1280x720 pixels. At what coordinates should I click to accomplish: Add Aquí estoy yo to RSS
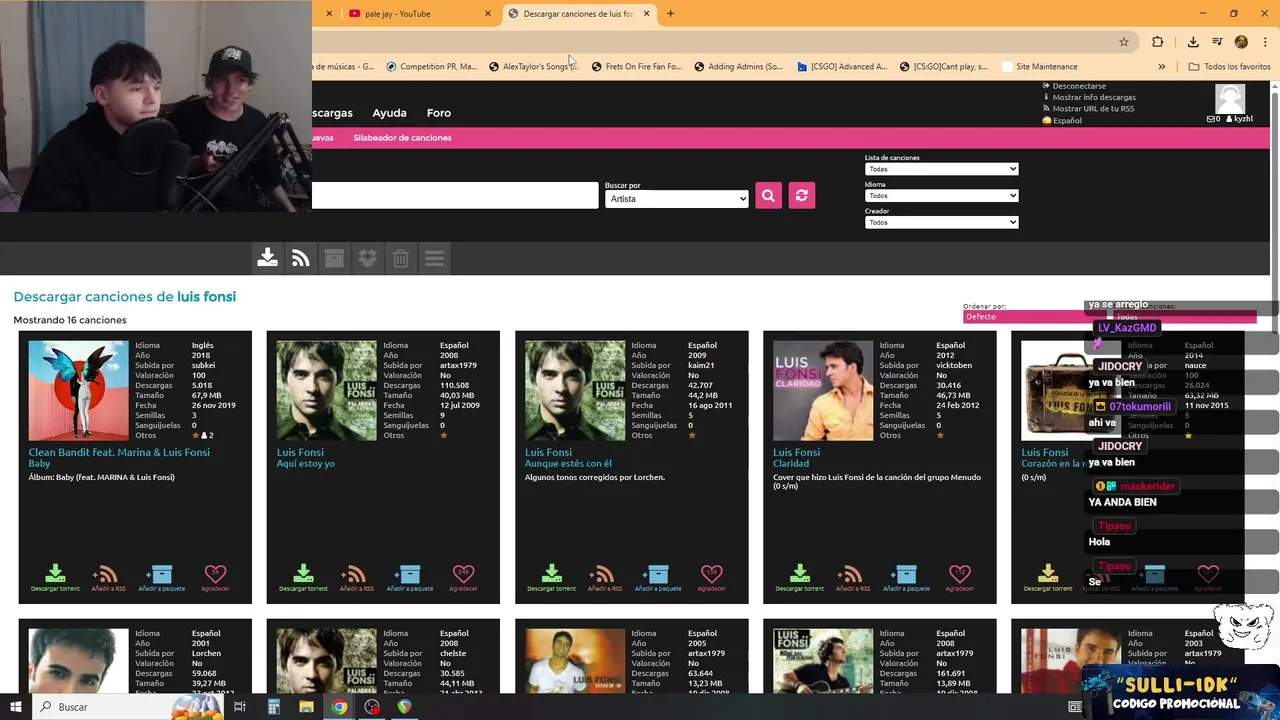(356, 577)
